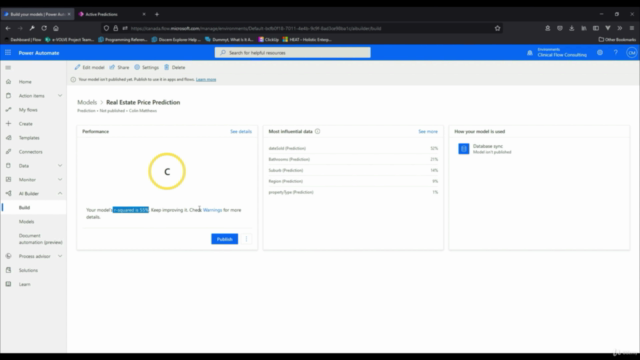This screenshot has width=640, height=360.
Task: Open My flows in the sidebar
Action: pos(28,110)
